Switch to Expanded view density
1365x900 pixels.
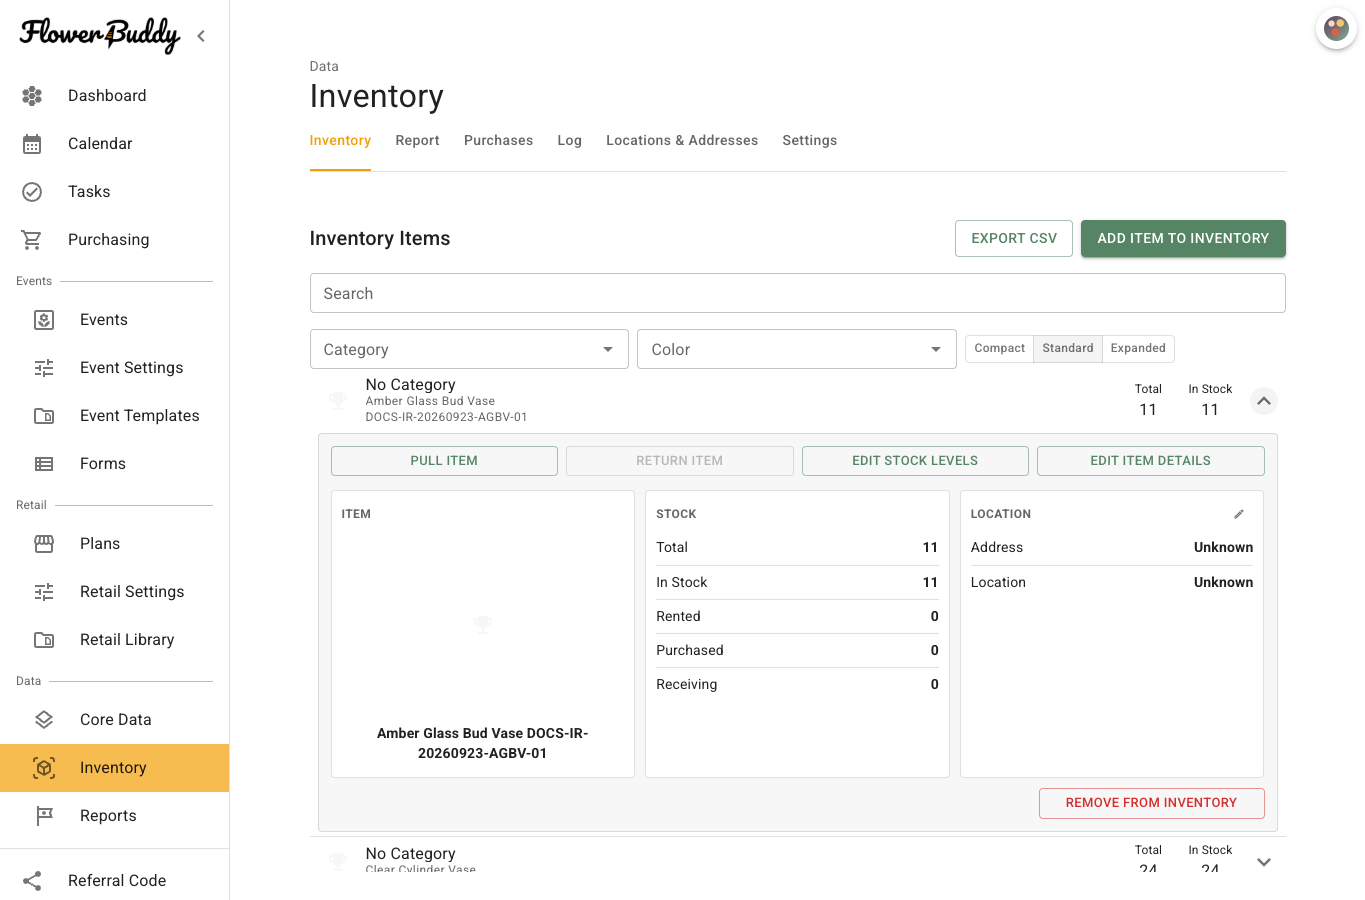point(1138,348)
